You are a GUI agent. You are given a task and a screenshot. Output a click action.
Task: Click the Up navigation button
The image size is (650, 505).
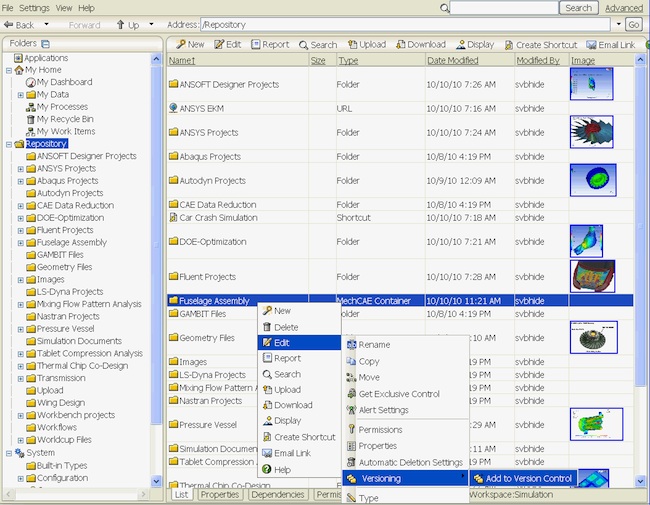pyautogui.click(x=128, y=25)
